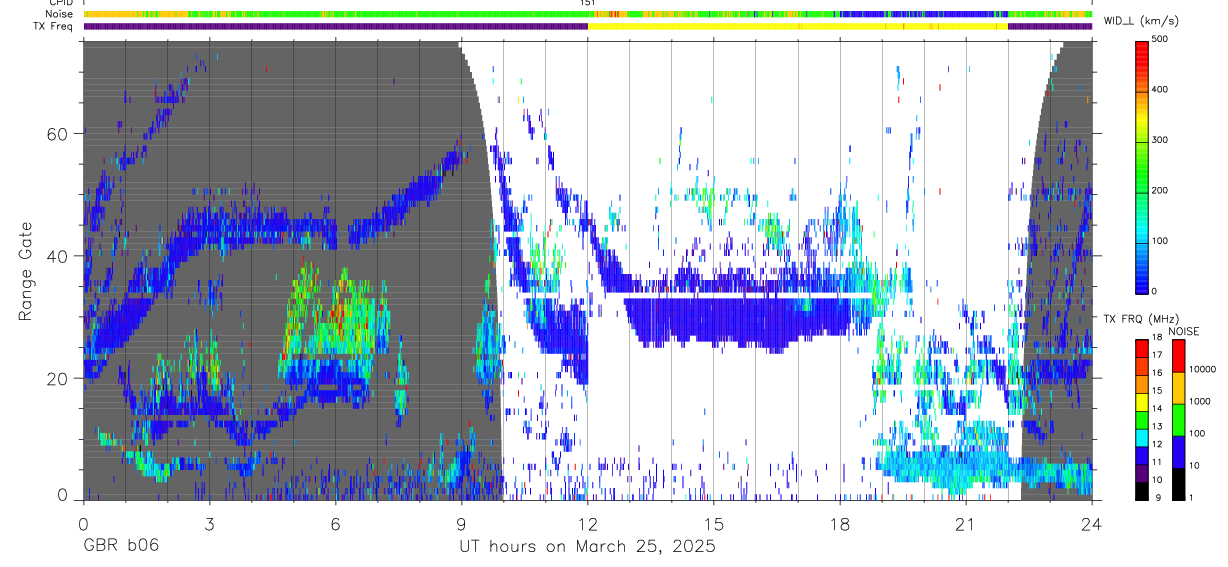The width and height of the screenshot is (1228, 567).
Task: Select the 6 hour tick label on time axis
Action: (x=335, y=524)
